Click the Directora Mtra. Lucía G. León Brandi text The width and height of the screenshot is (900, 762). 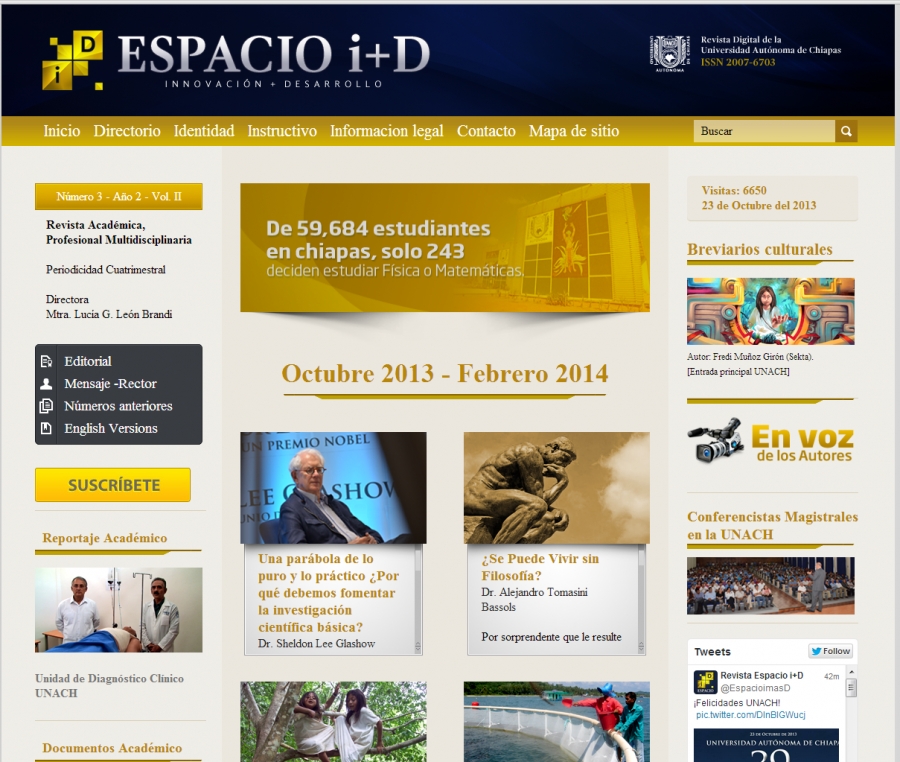point(109,307)
